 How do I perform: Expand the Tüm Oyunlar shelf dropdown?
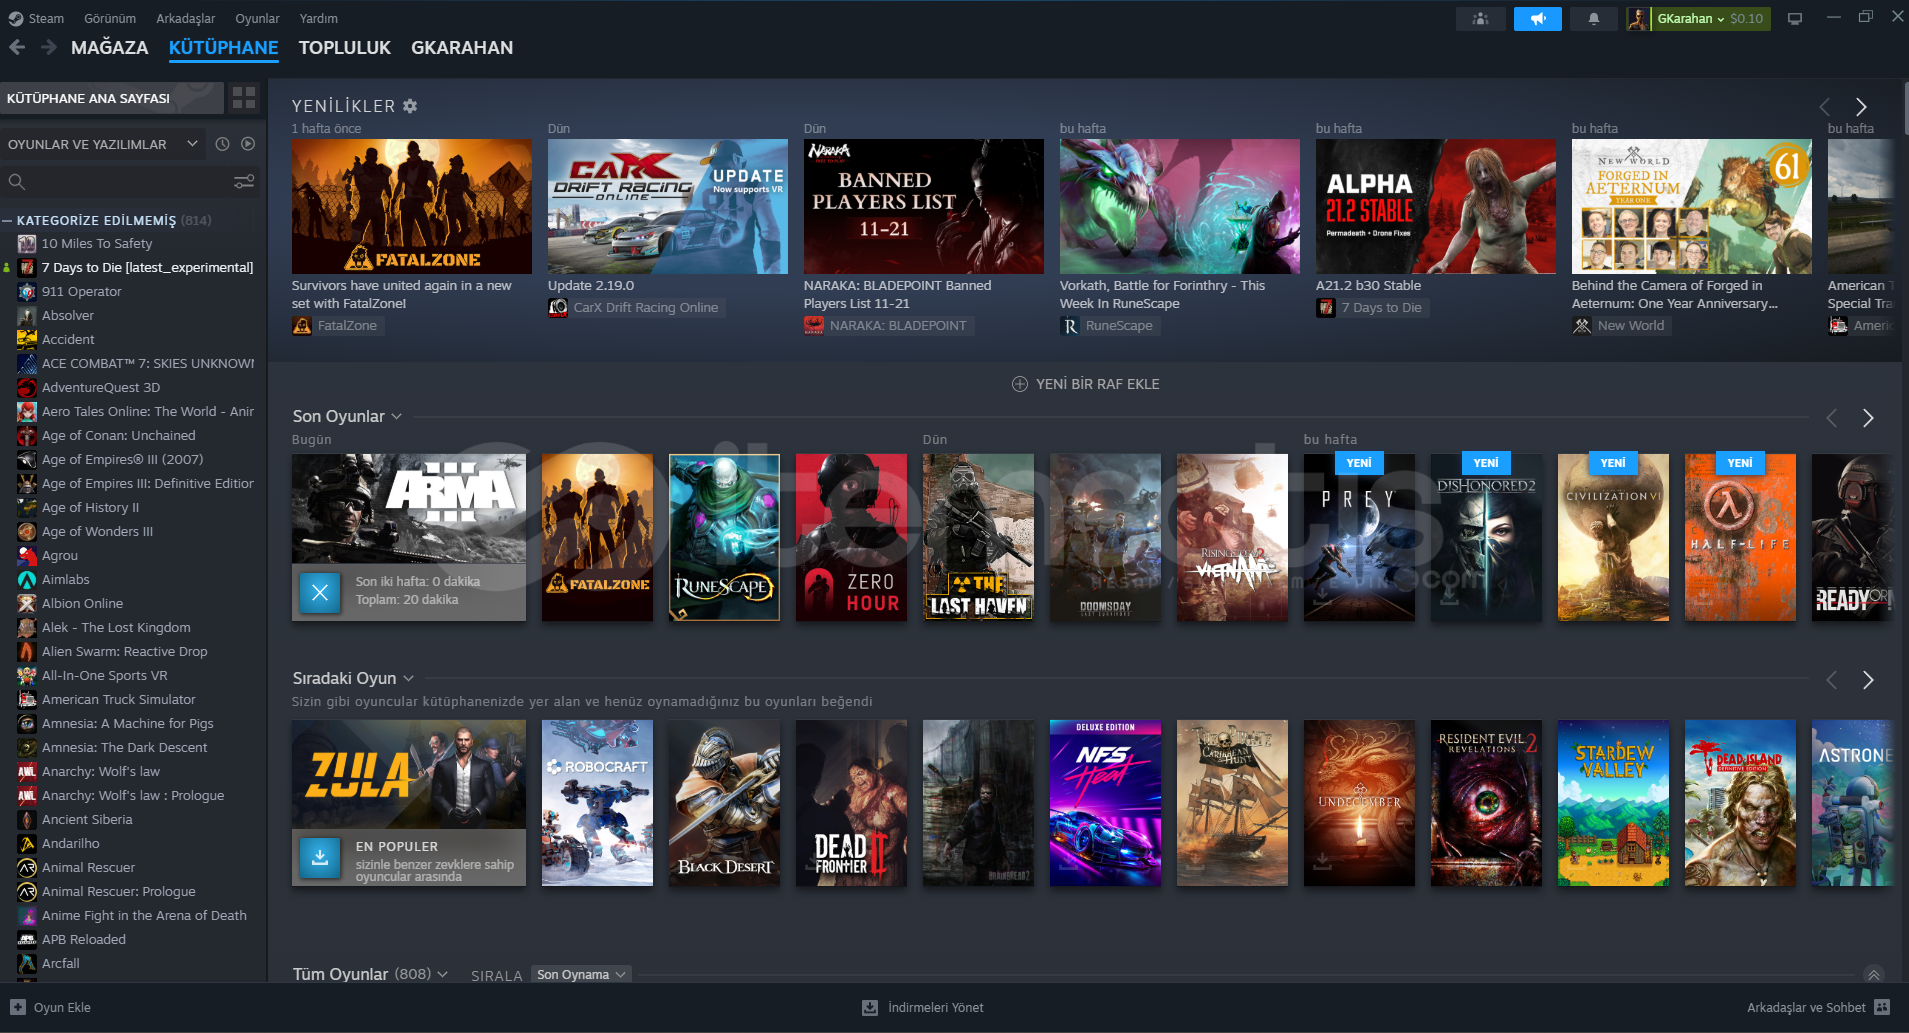[x=443, y=974]
